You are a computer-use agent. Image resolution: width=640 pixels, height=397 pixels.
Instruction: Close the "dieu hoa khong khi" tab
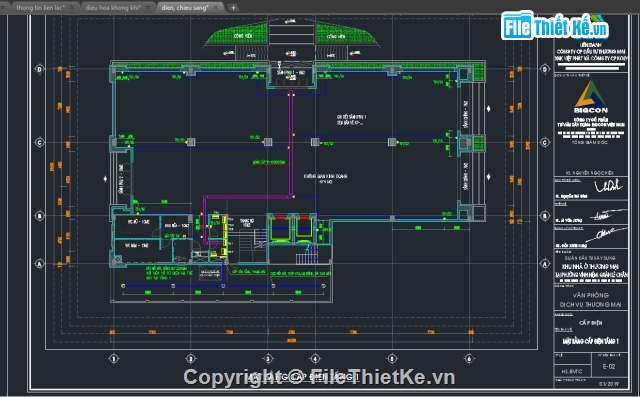click(148, 8)
